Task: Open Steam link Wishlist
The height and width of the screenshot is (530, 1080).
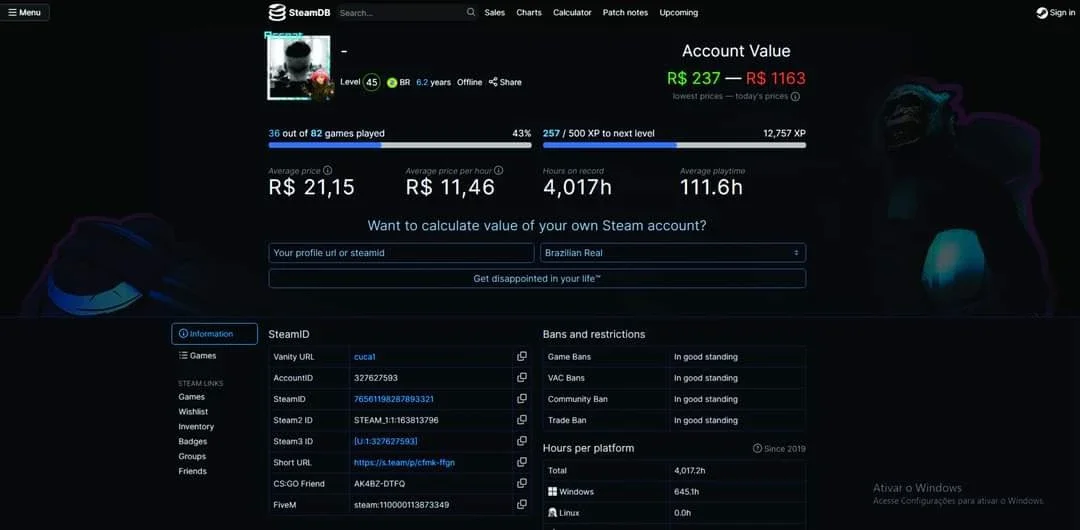Action: pos(193,411)
